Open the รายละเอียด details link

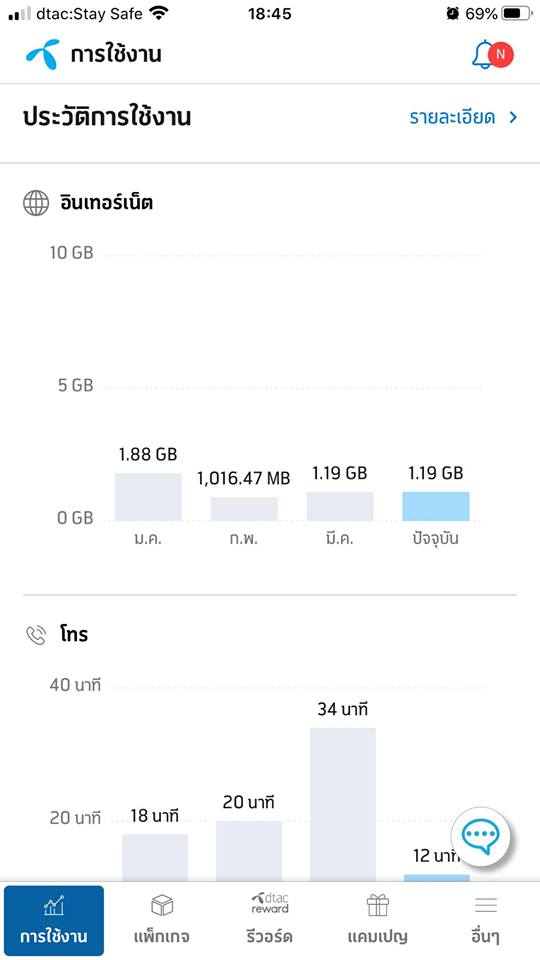coord(452,117)
